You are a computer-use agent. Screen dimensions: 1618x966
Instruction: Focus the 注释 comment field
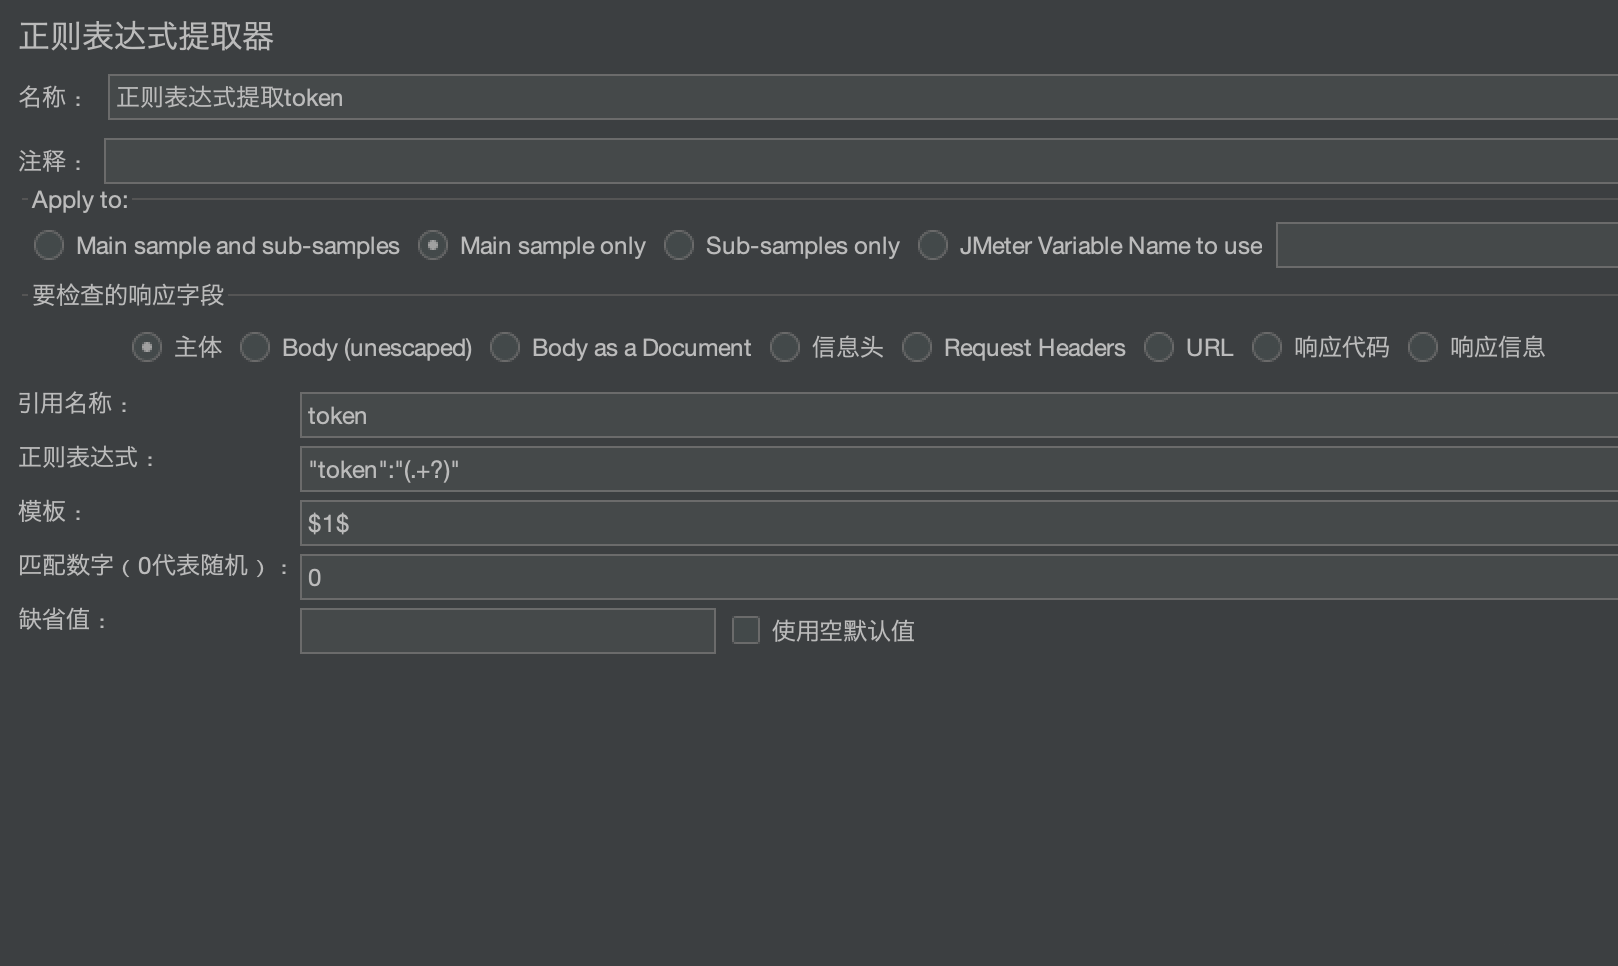pyautogui.click(x=860, y=161)
